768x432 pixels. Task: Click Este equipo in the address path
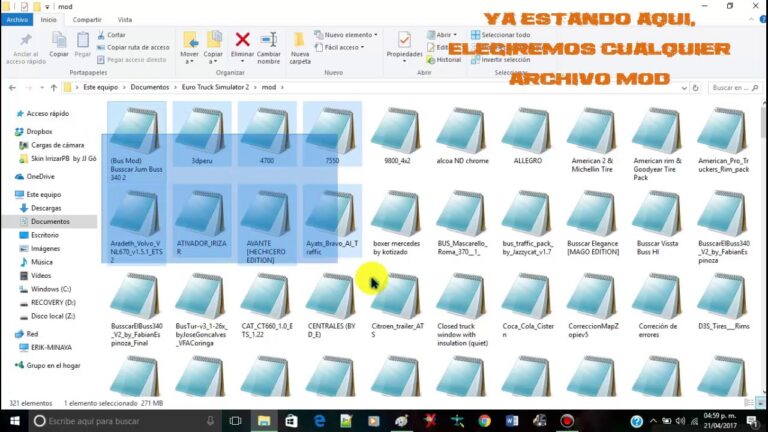click(100, 87)
